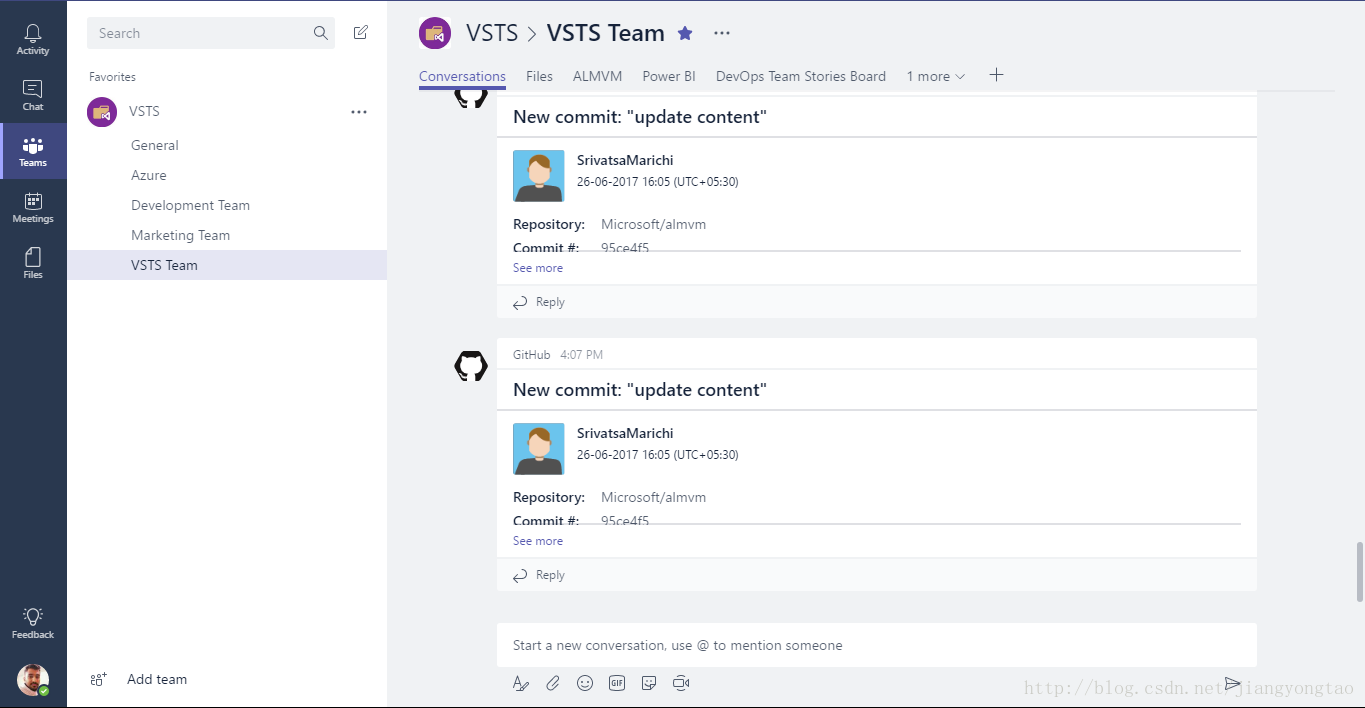Click See more on upper commit card
The width and height of the screenshot is (1365, 708).
(x=538, y=268)
